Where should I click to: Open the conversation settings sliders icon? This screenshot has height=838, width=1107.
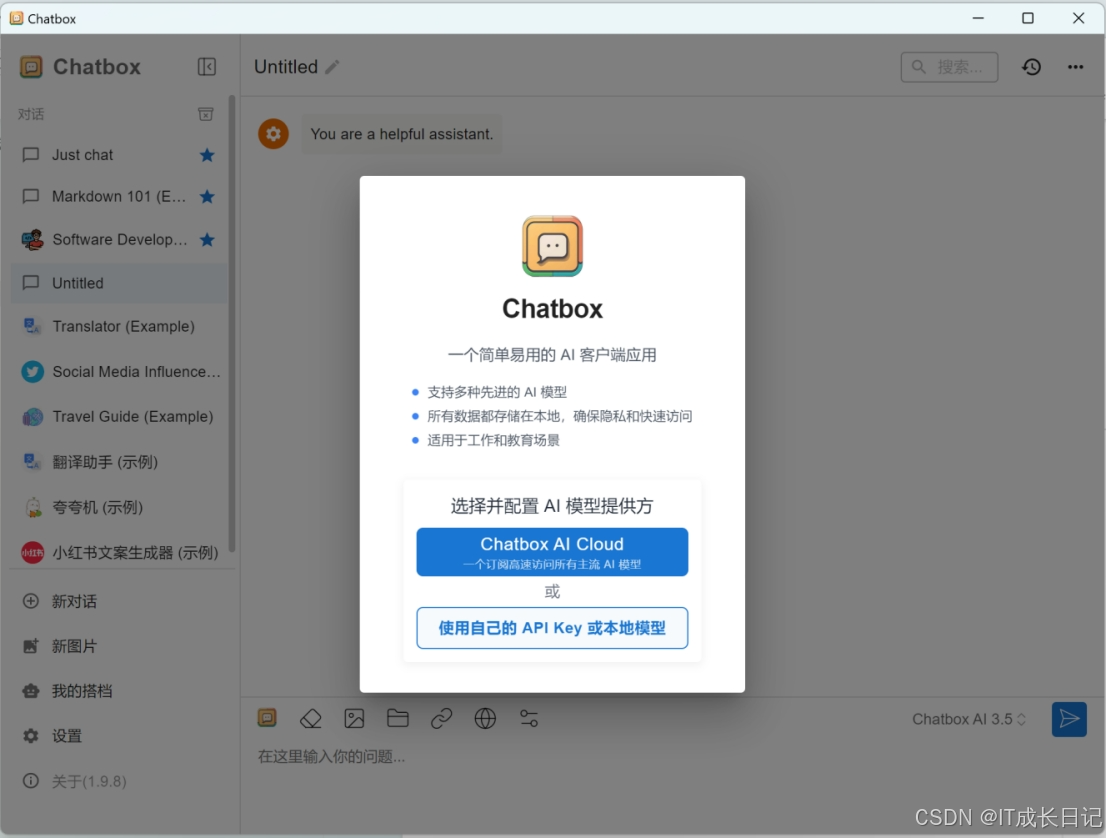tap(529, 719)
